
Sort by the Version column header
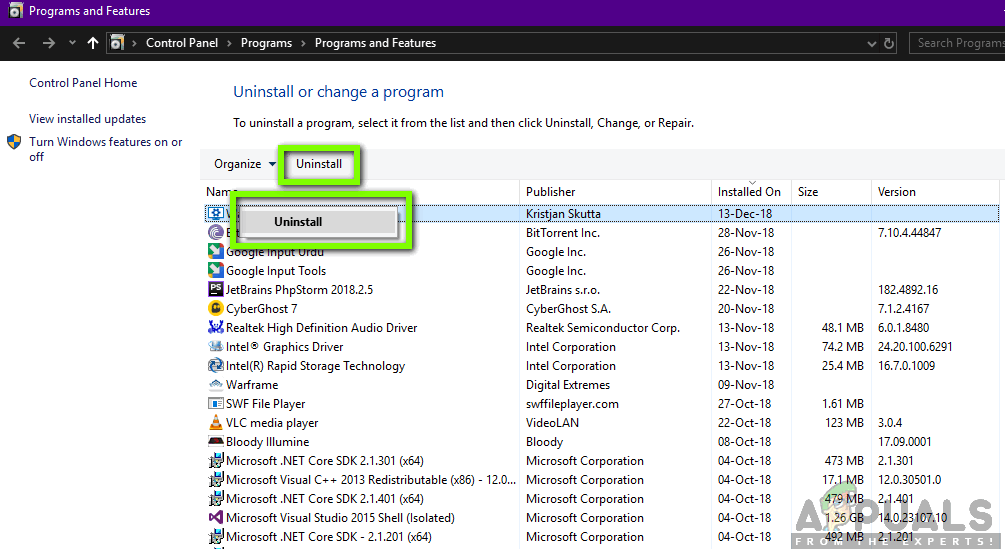[x=897, y=192]
